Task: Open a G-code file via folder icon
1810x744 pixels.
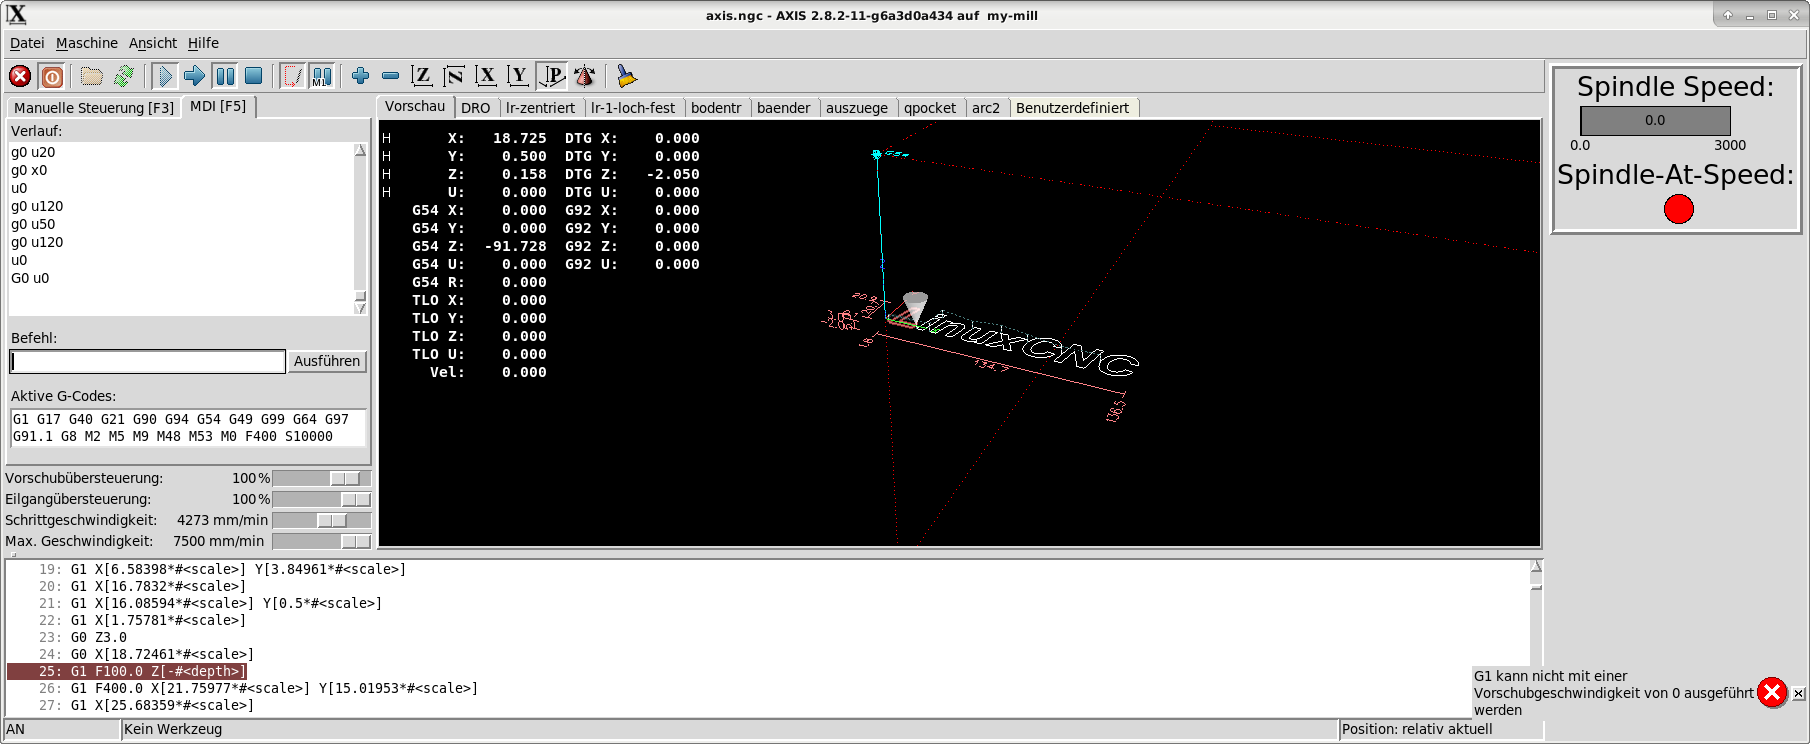Action: tap(92, 76)
